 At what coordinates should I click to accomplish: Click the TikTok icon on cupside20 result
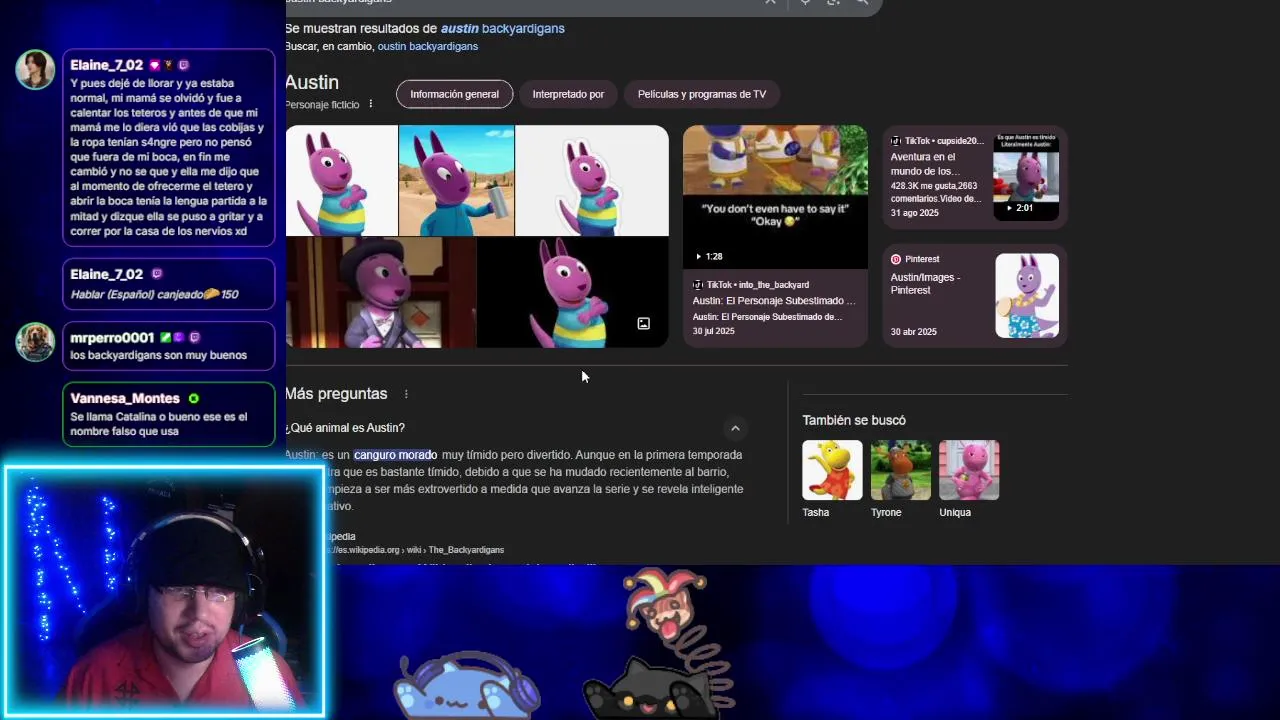896,141
